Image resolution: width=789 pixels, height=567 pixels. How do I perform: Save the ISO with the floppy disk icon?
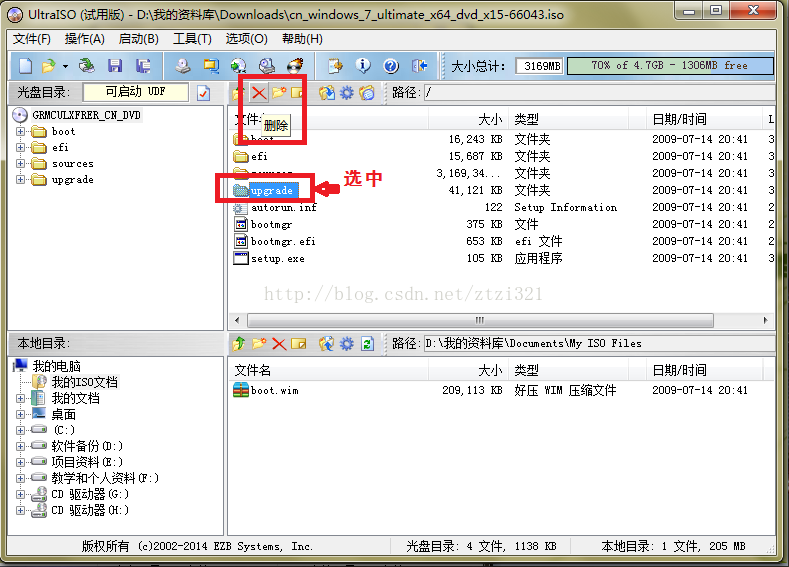pos(115,66)
